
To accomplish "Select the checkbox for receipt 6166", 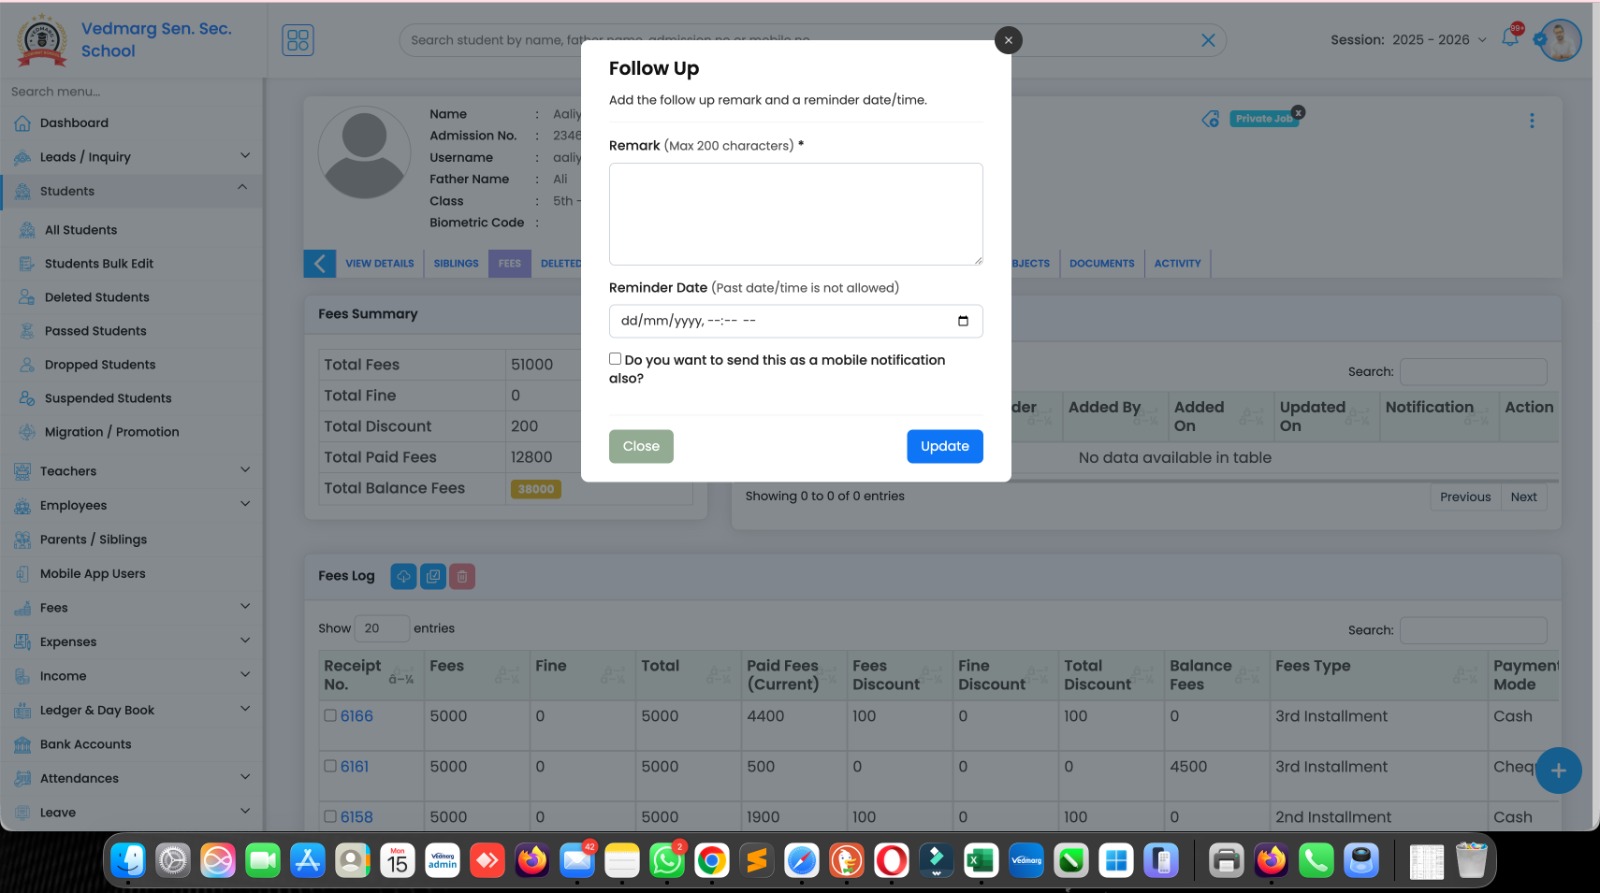I will coord(330,716).
